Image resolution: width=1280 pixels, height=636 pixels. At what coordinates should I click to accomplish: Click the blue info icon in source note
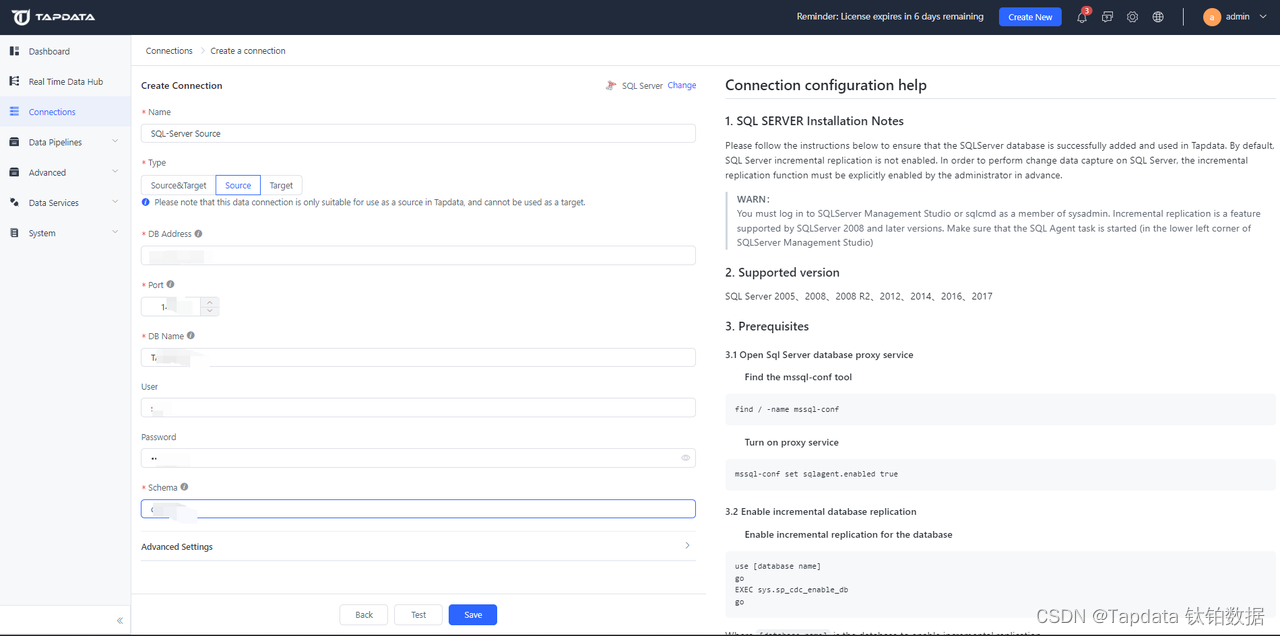pyautogui.click(x=146, y=202)
